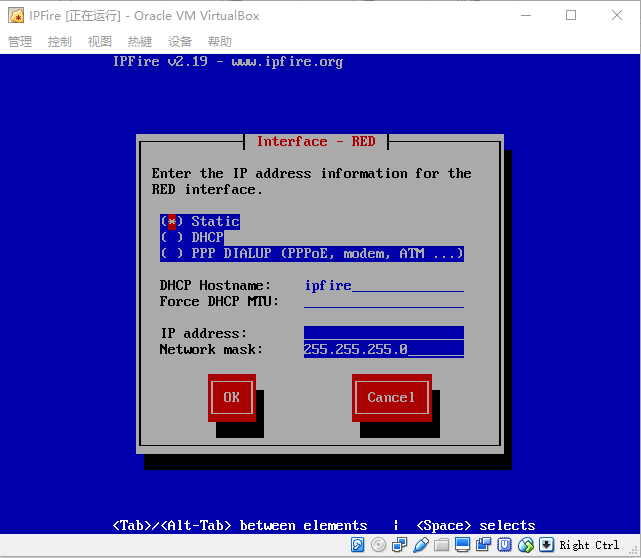The width and height of the screenshot is (641, 558).
Task: Open the 帮助 menu
Action: (x=220, y=41)
